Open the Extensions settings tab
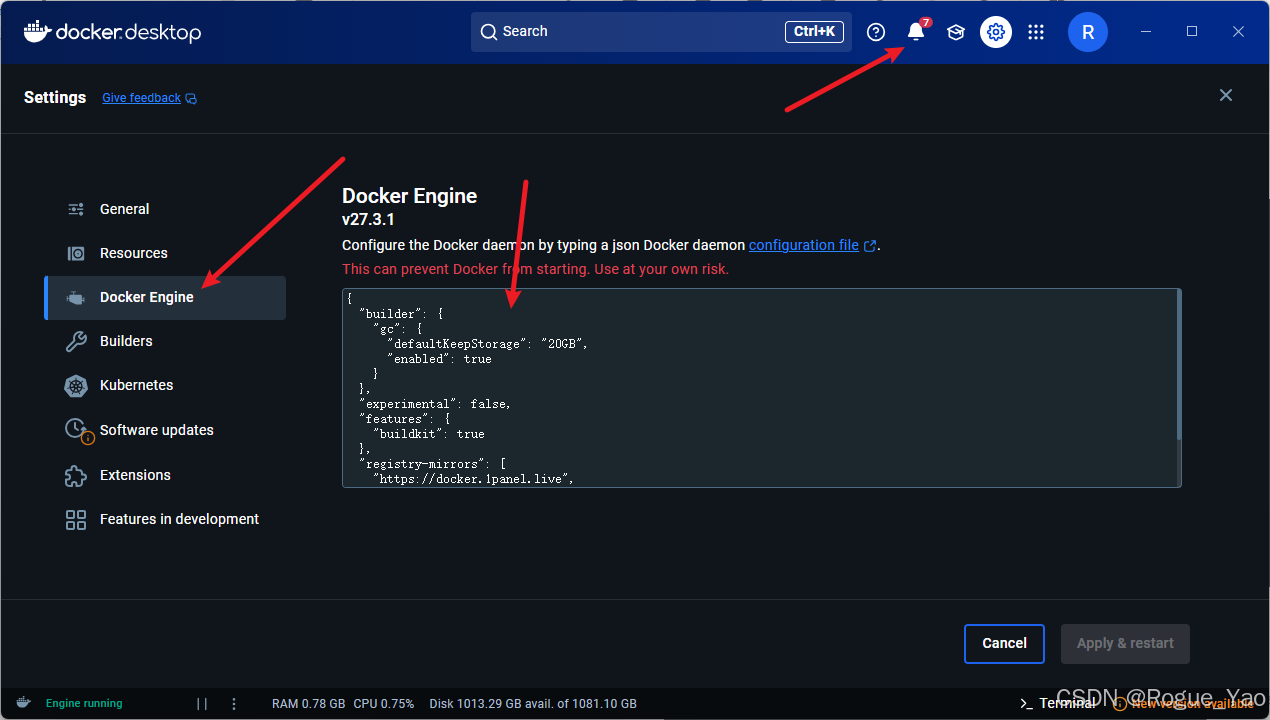The image size is (1270, 720). click(165, 475)
